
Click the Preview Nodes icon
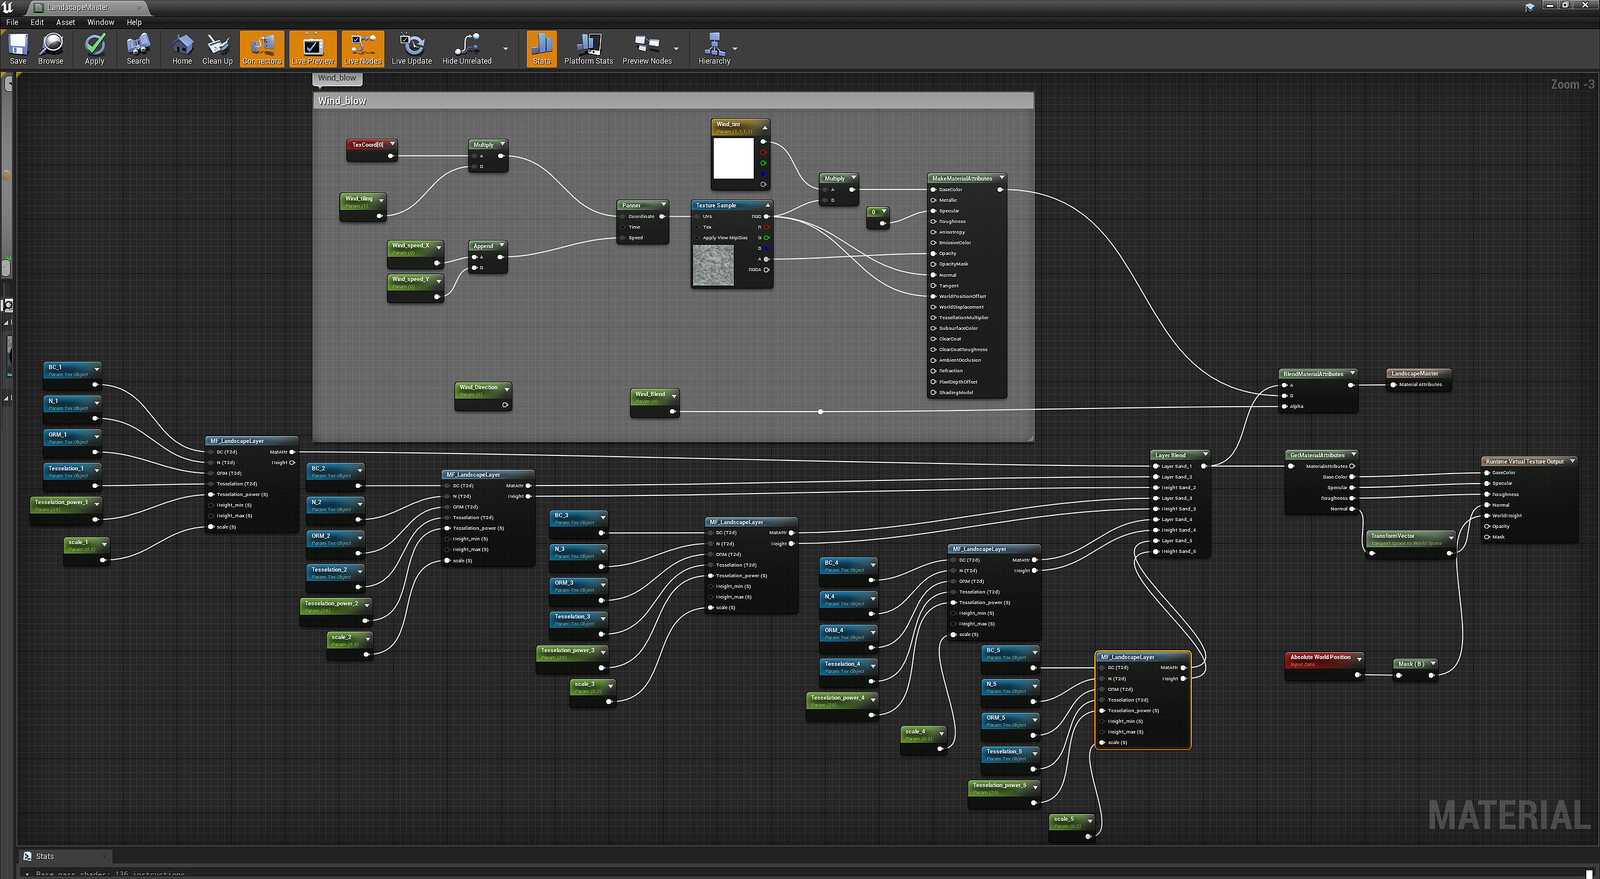[647, 48]
